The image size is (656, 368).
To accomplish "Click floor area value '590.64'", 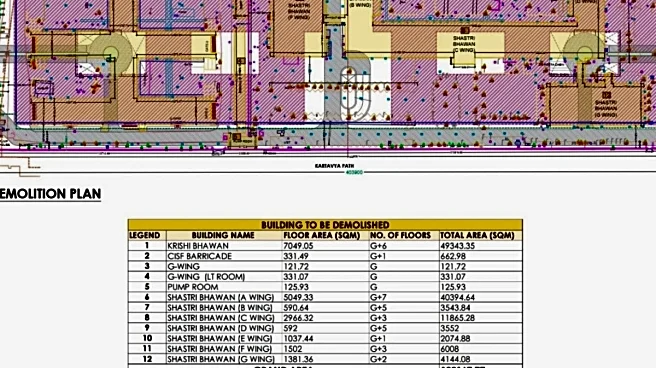I will coord(296,307).
